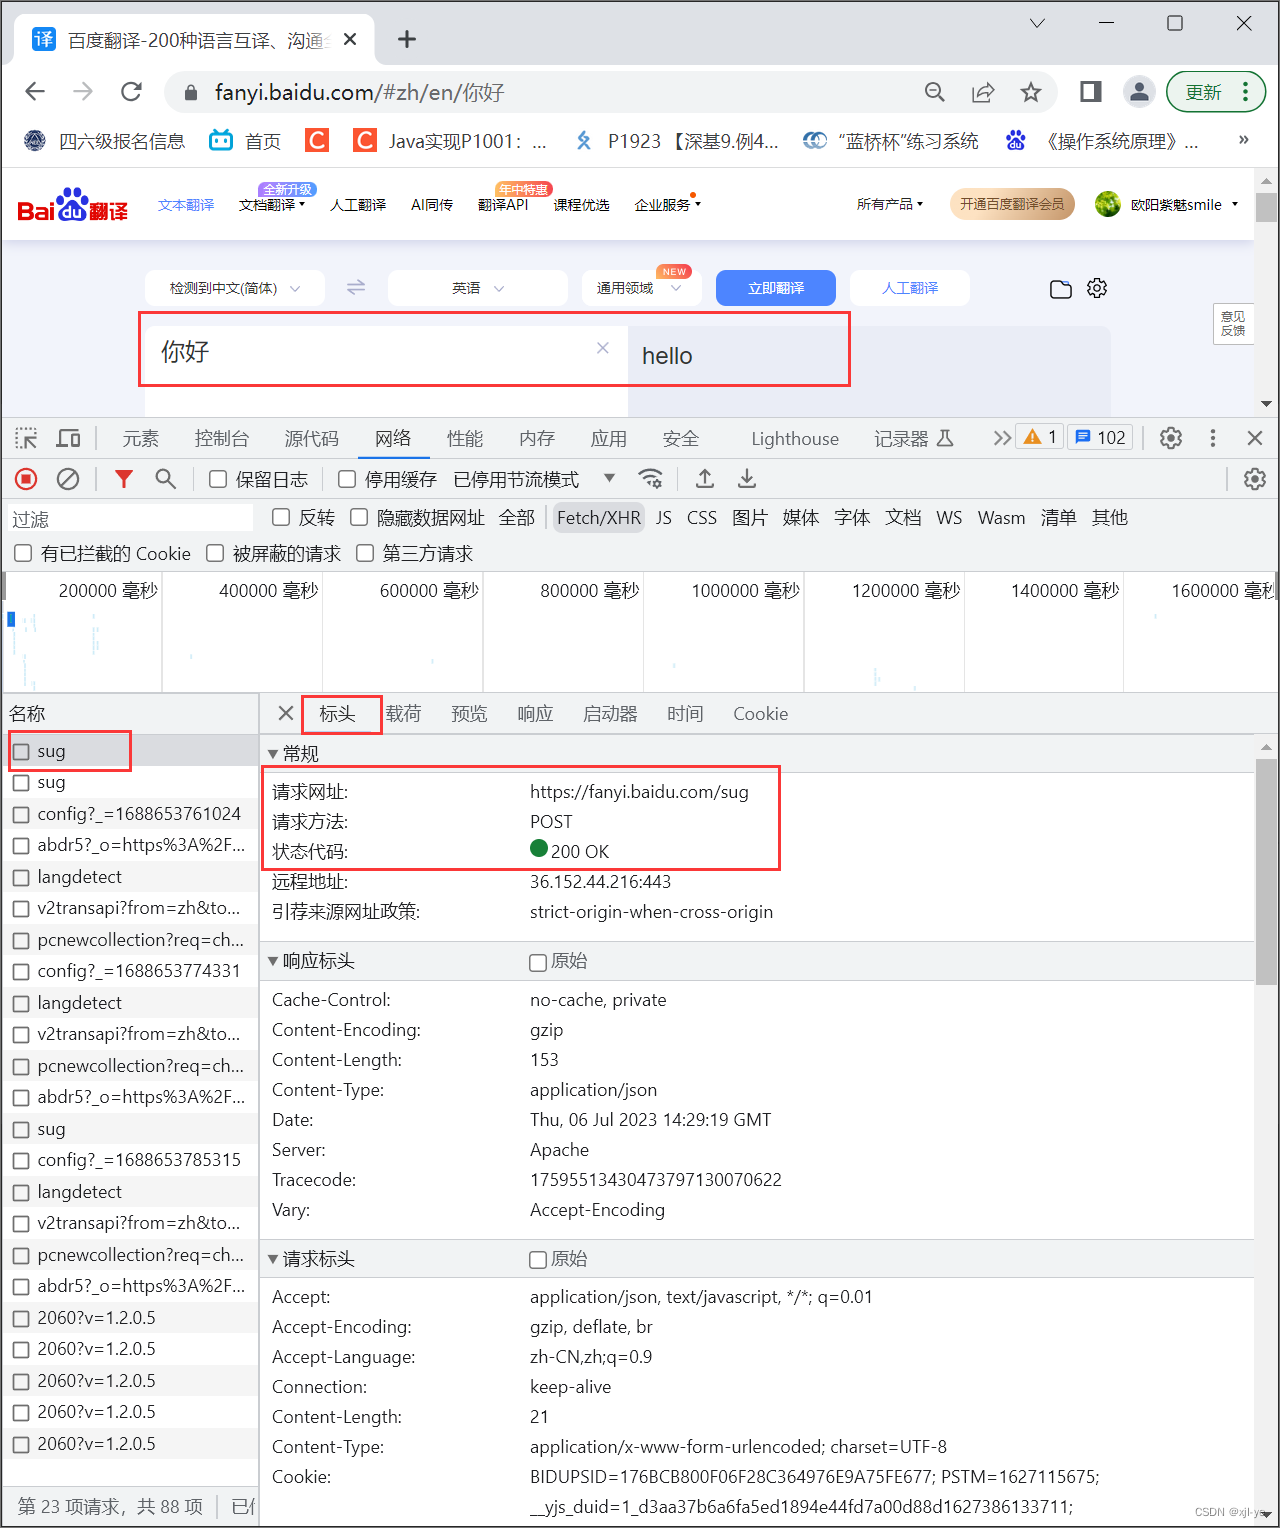Switch to the 预览 tab
Screen dimensions: 1280x1528
coord(469,713)
